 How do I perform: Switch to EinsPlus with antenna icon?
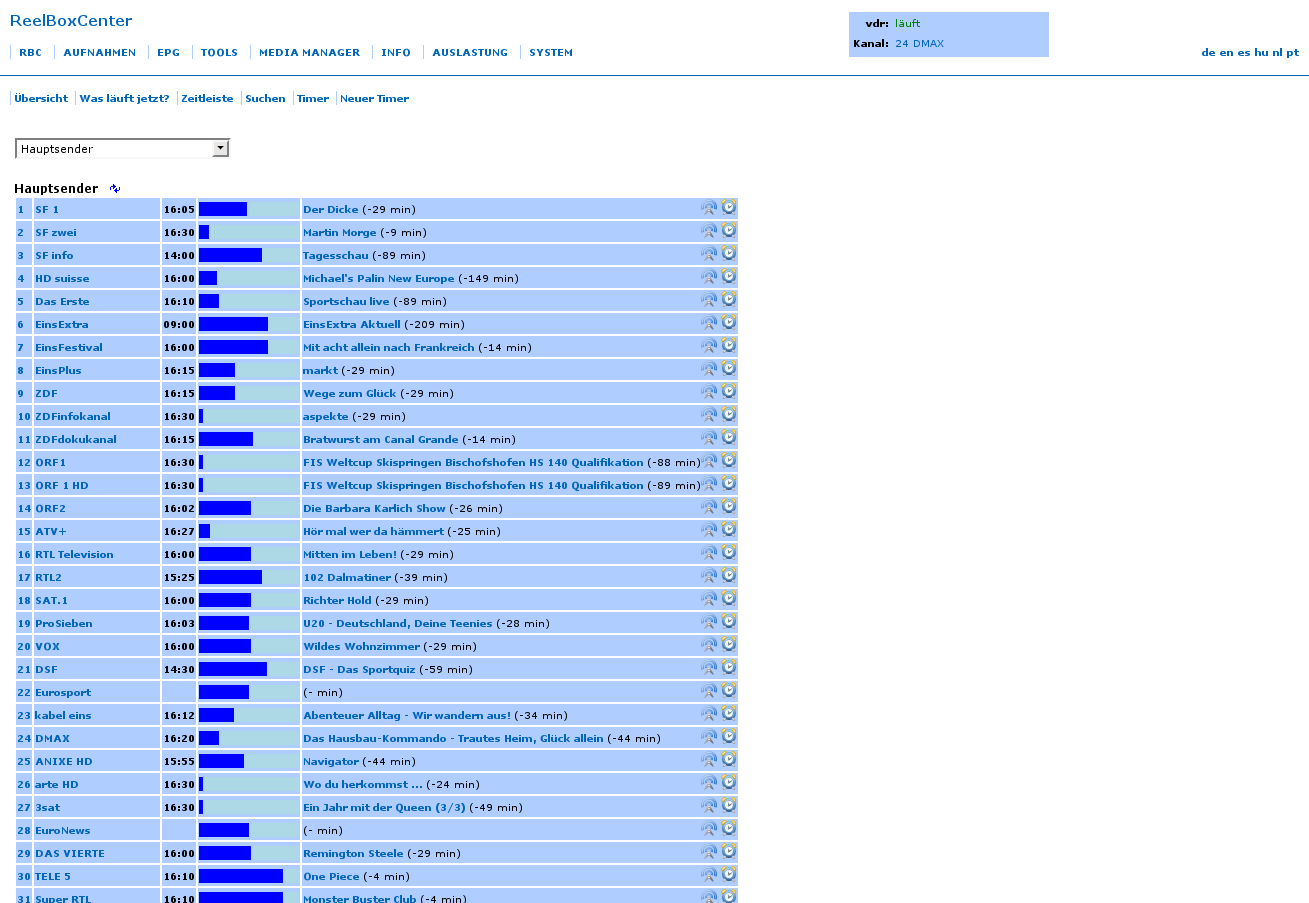[x=709, y=369]
